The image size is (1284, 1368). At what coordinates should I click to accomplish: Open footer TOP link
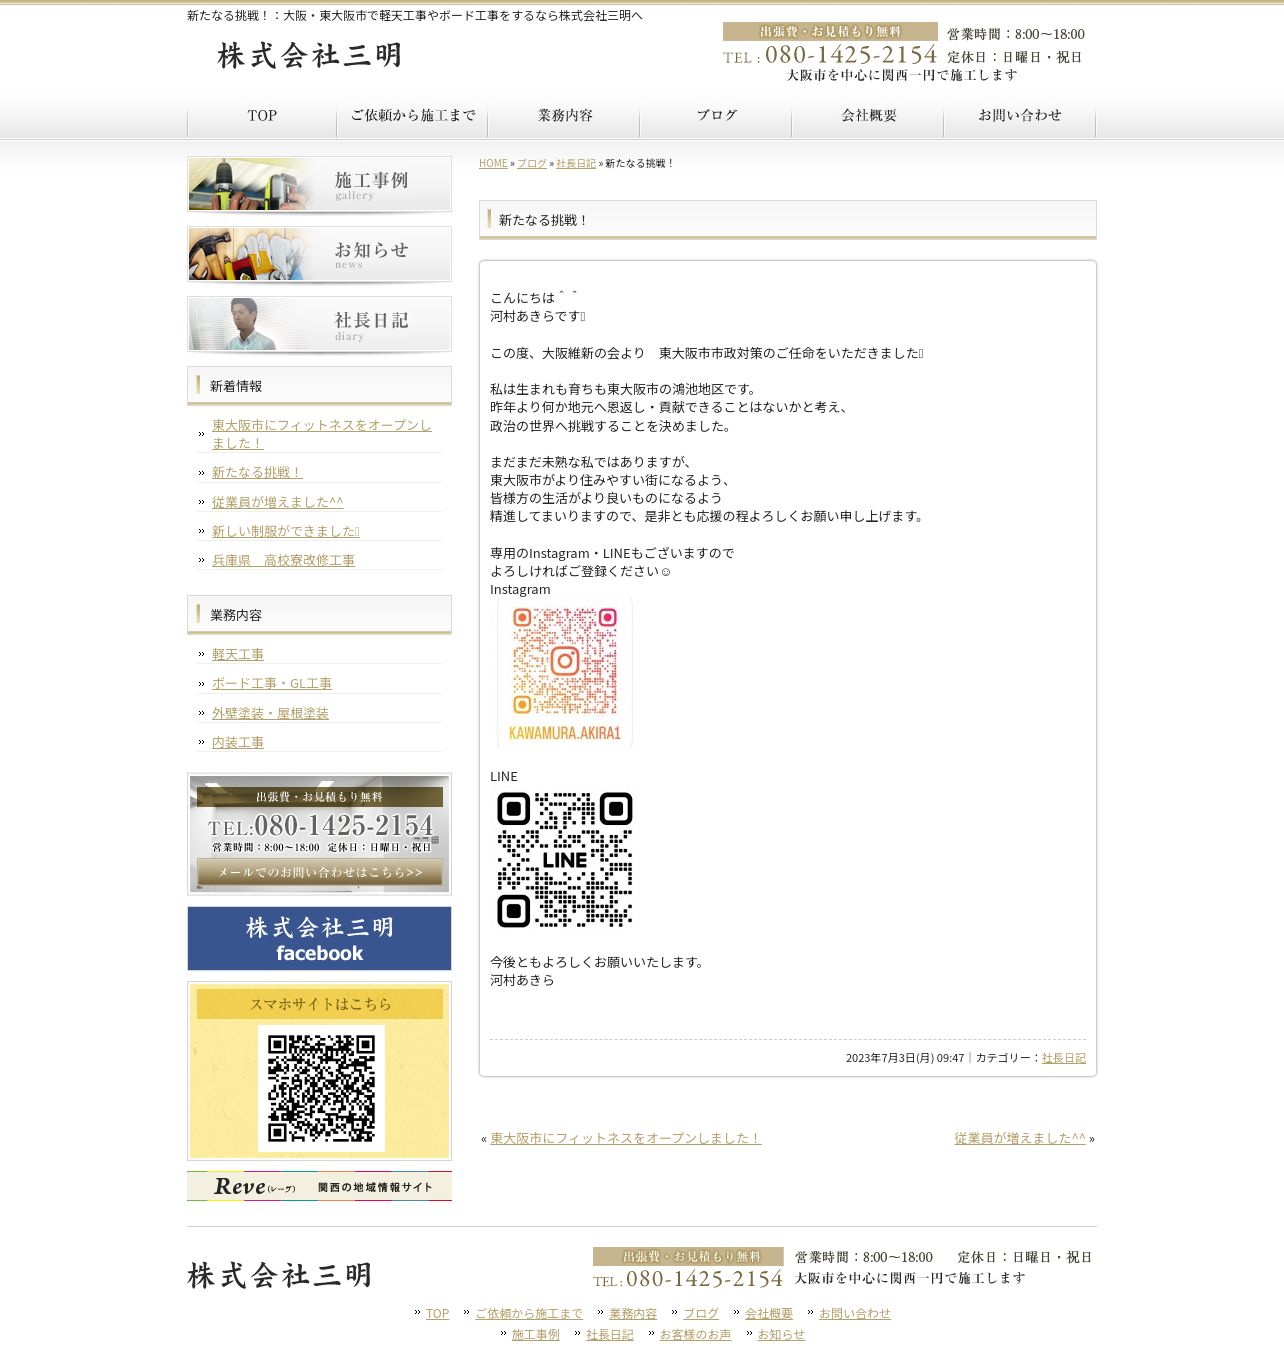pos(438,1314)
